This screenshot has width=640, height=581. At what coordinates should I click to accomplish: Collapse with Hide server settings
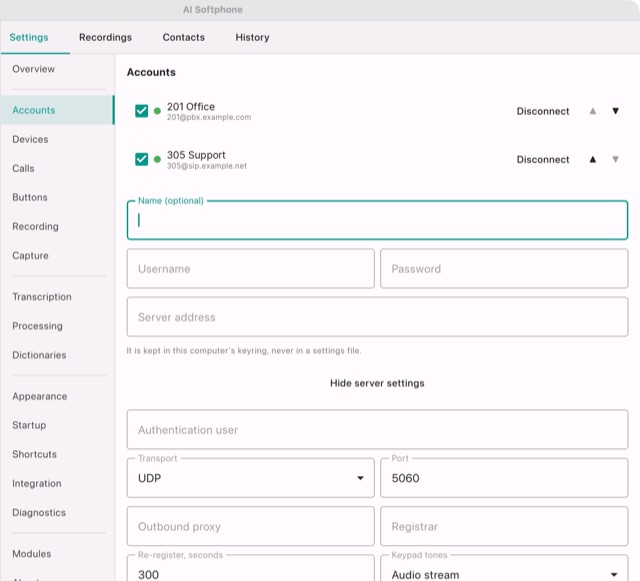pyautogui.click(x=377, y=383)
